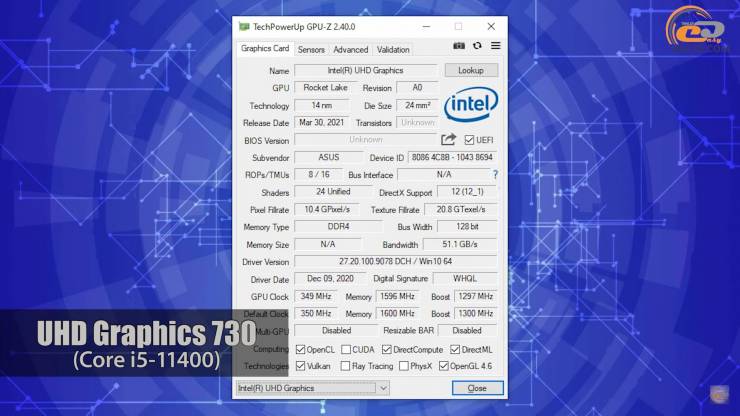Click the GPU Clock 349 MHz value
The width and height of the screenshot is (740, 416).
pos(316,297)
